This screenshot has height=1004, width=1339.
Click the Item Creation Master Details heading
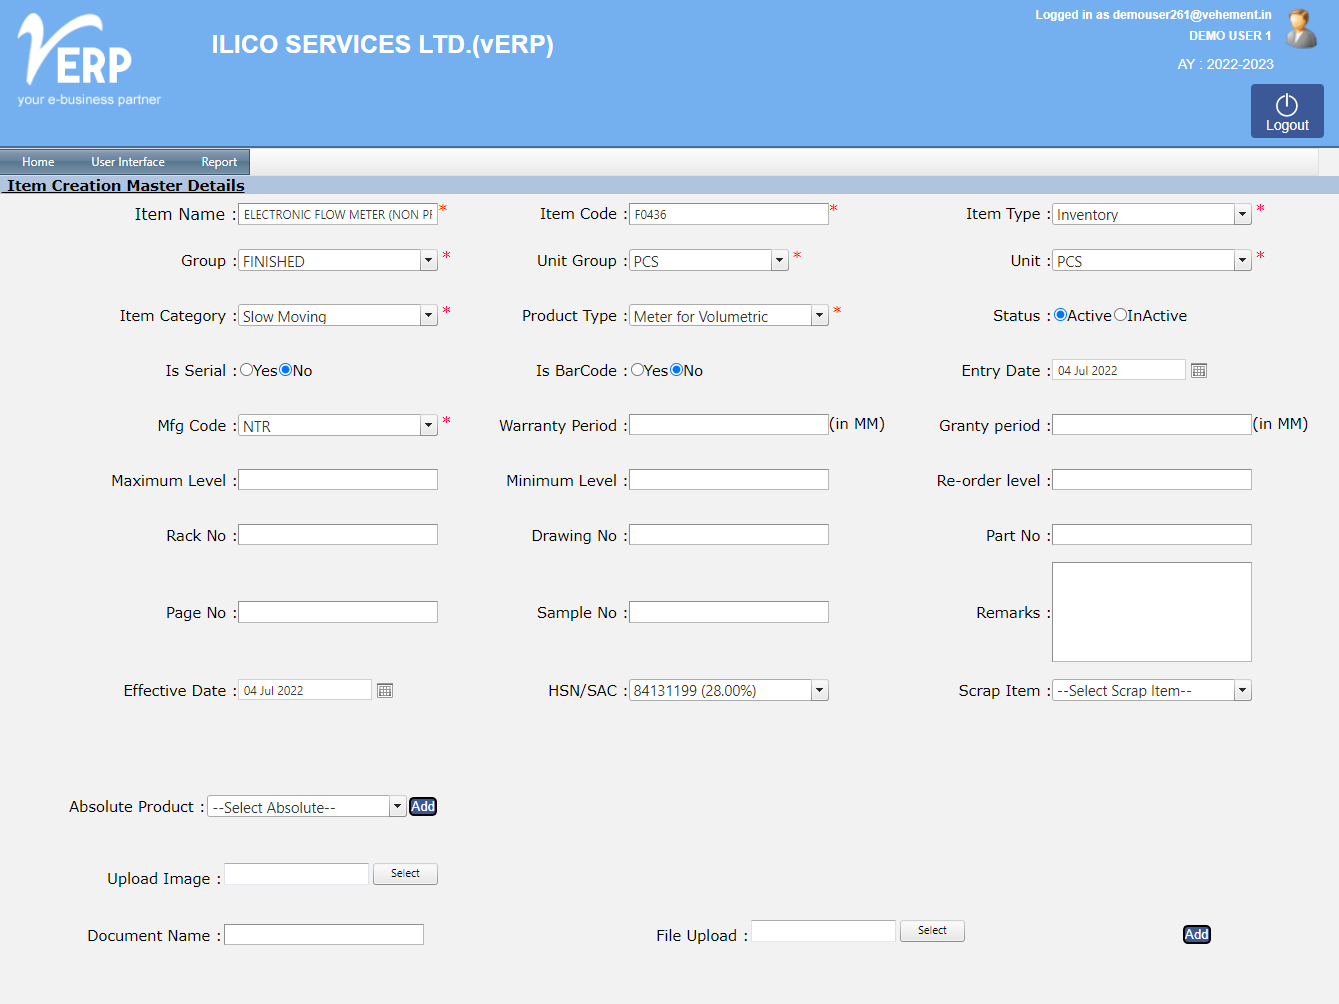tap(126, 186)
